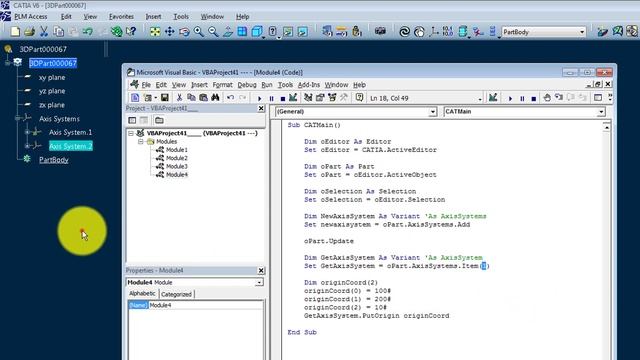Image resolution: width=640 pixels, height=360 pixels.
Task: Select the Pan tool in CATIA toolbar
Action: pos(169,31)
